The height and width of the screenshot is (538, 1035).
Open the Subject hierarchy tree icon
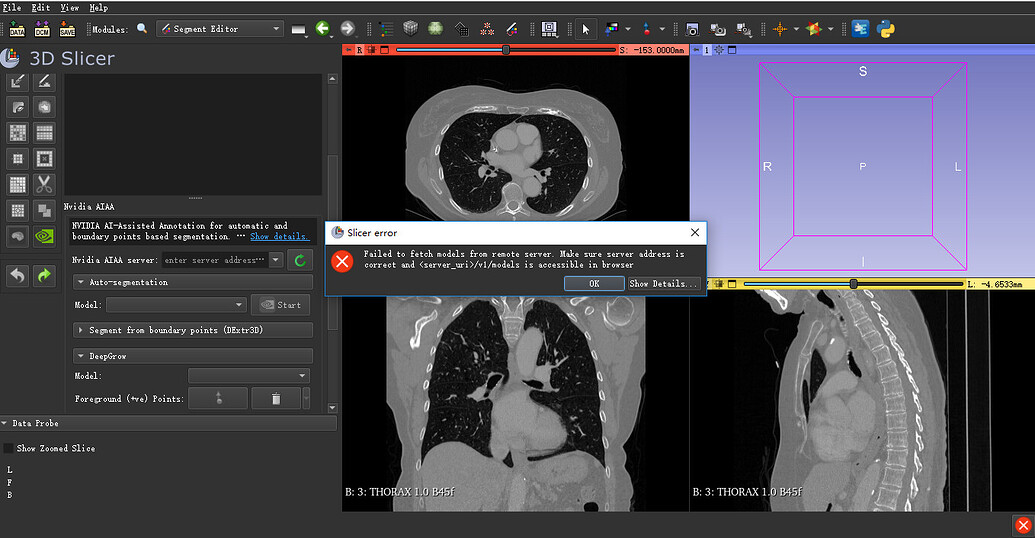387,29
